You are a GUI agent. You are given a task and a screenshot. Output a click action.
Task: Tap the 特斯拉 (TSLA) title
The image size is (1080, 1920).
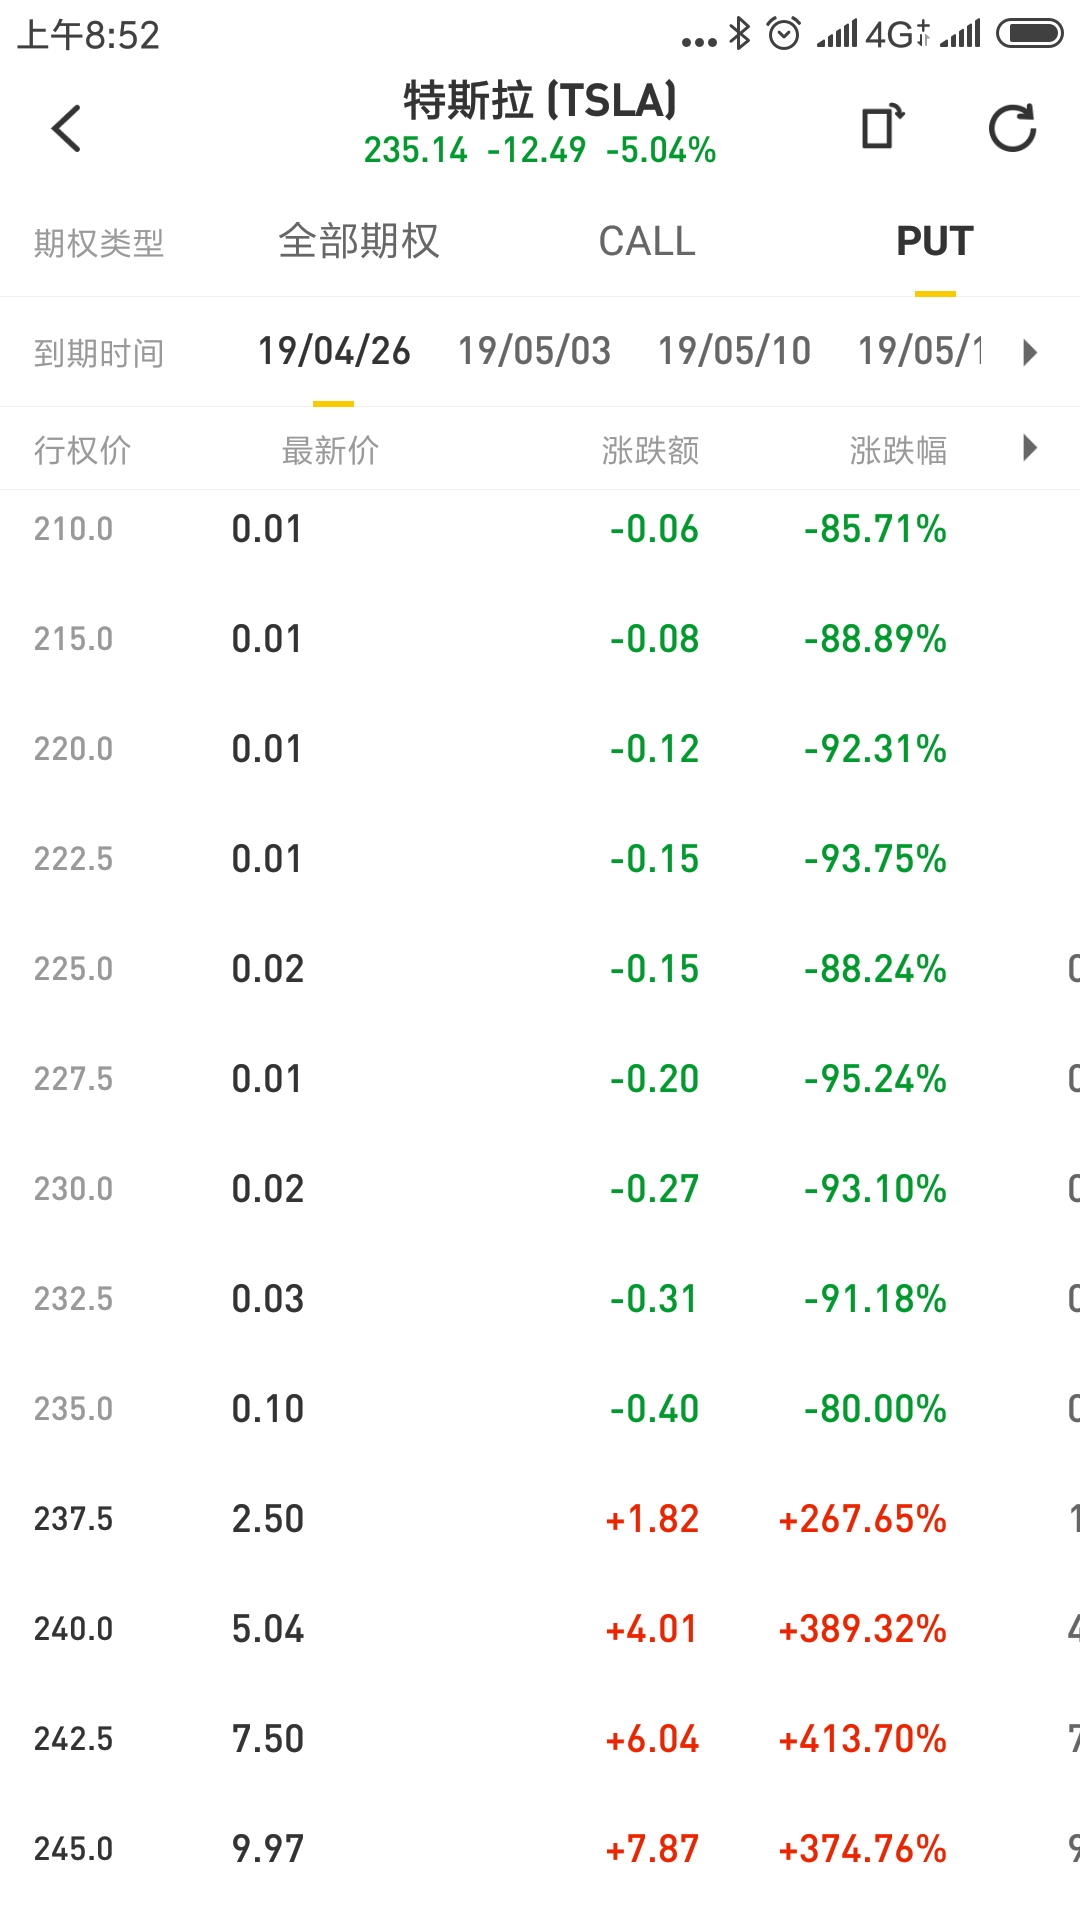540,101
